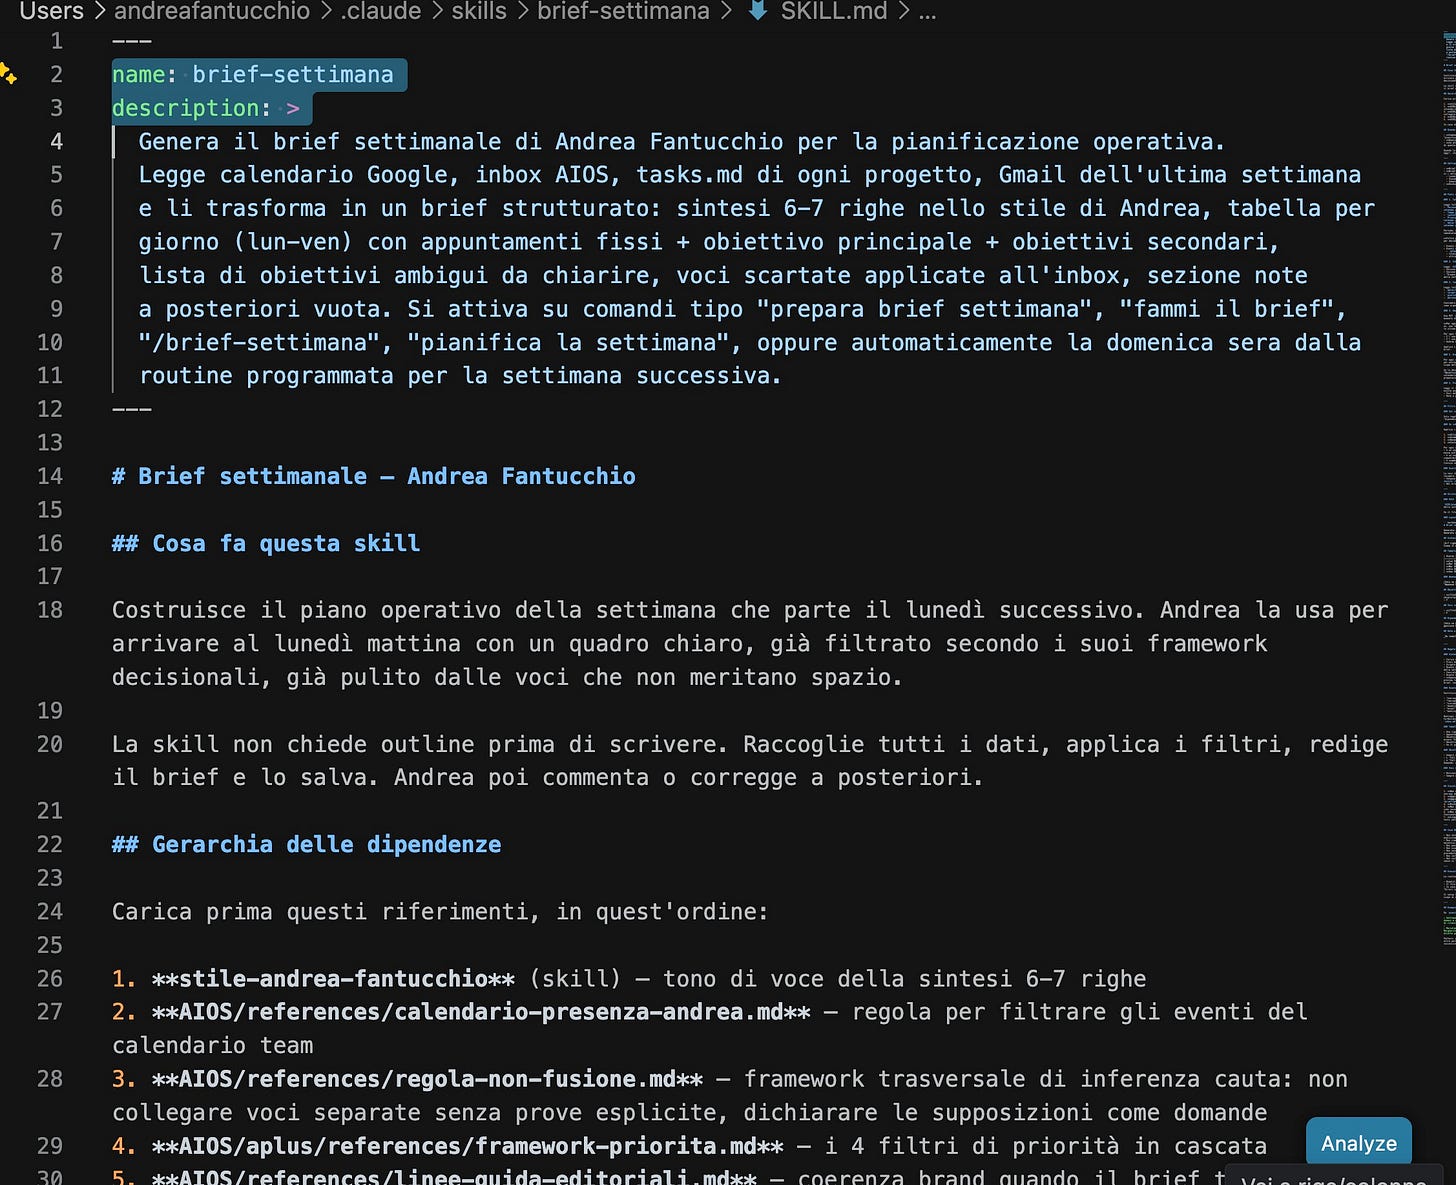
Task: Click gutter line number 18
Action: [x=50, y=610]
